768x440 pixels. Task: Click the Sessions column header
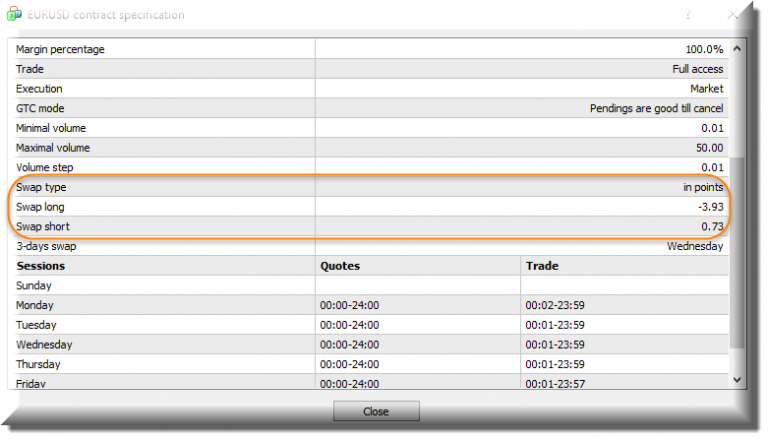[41, 266]
